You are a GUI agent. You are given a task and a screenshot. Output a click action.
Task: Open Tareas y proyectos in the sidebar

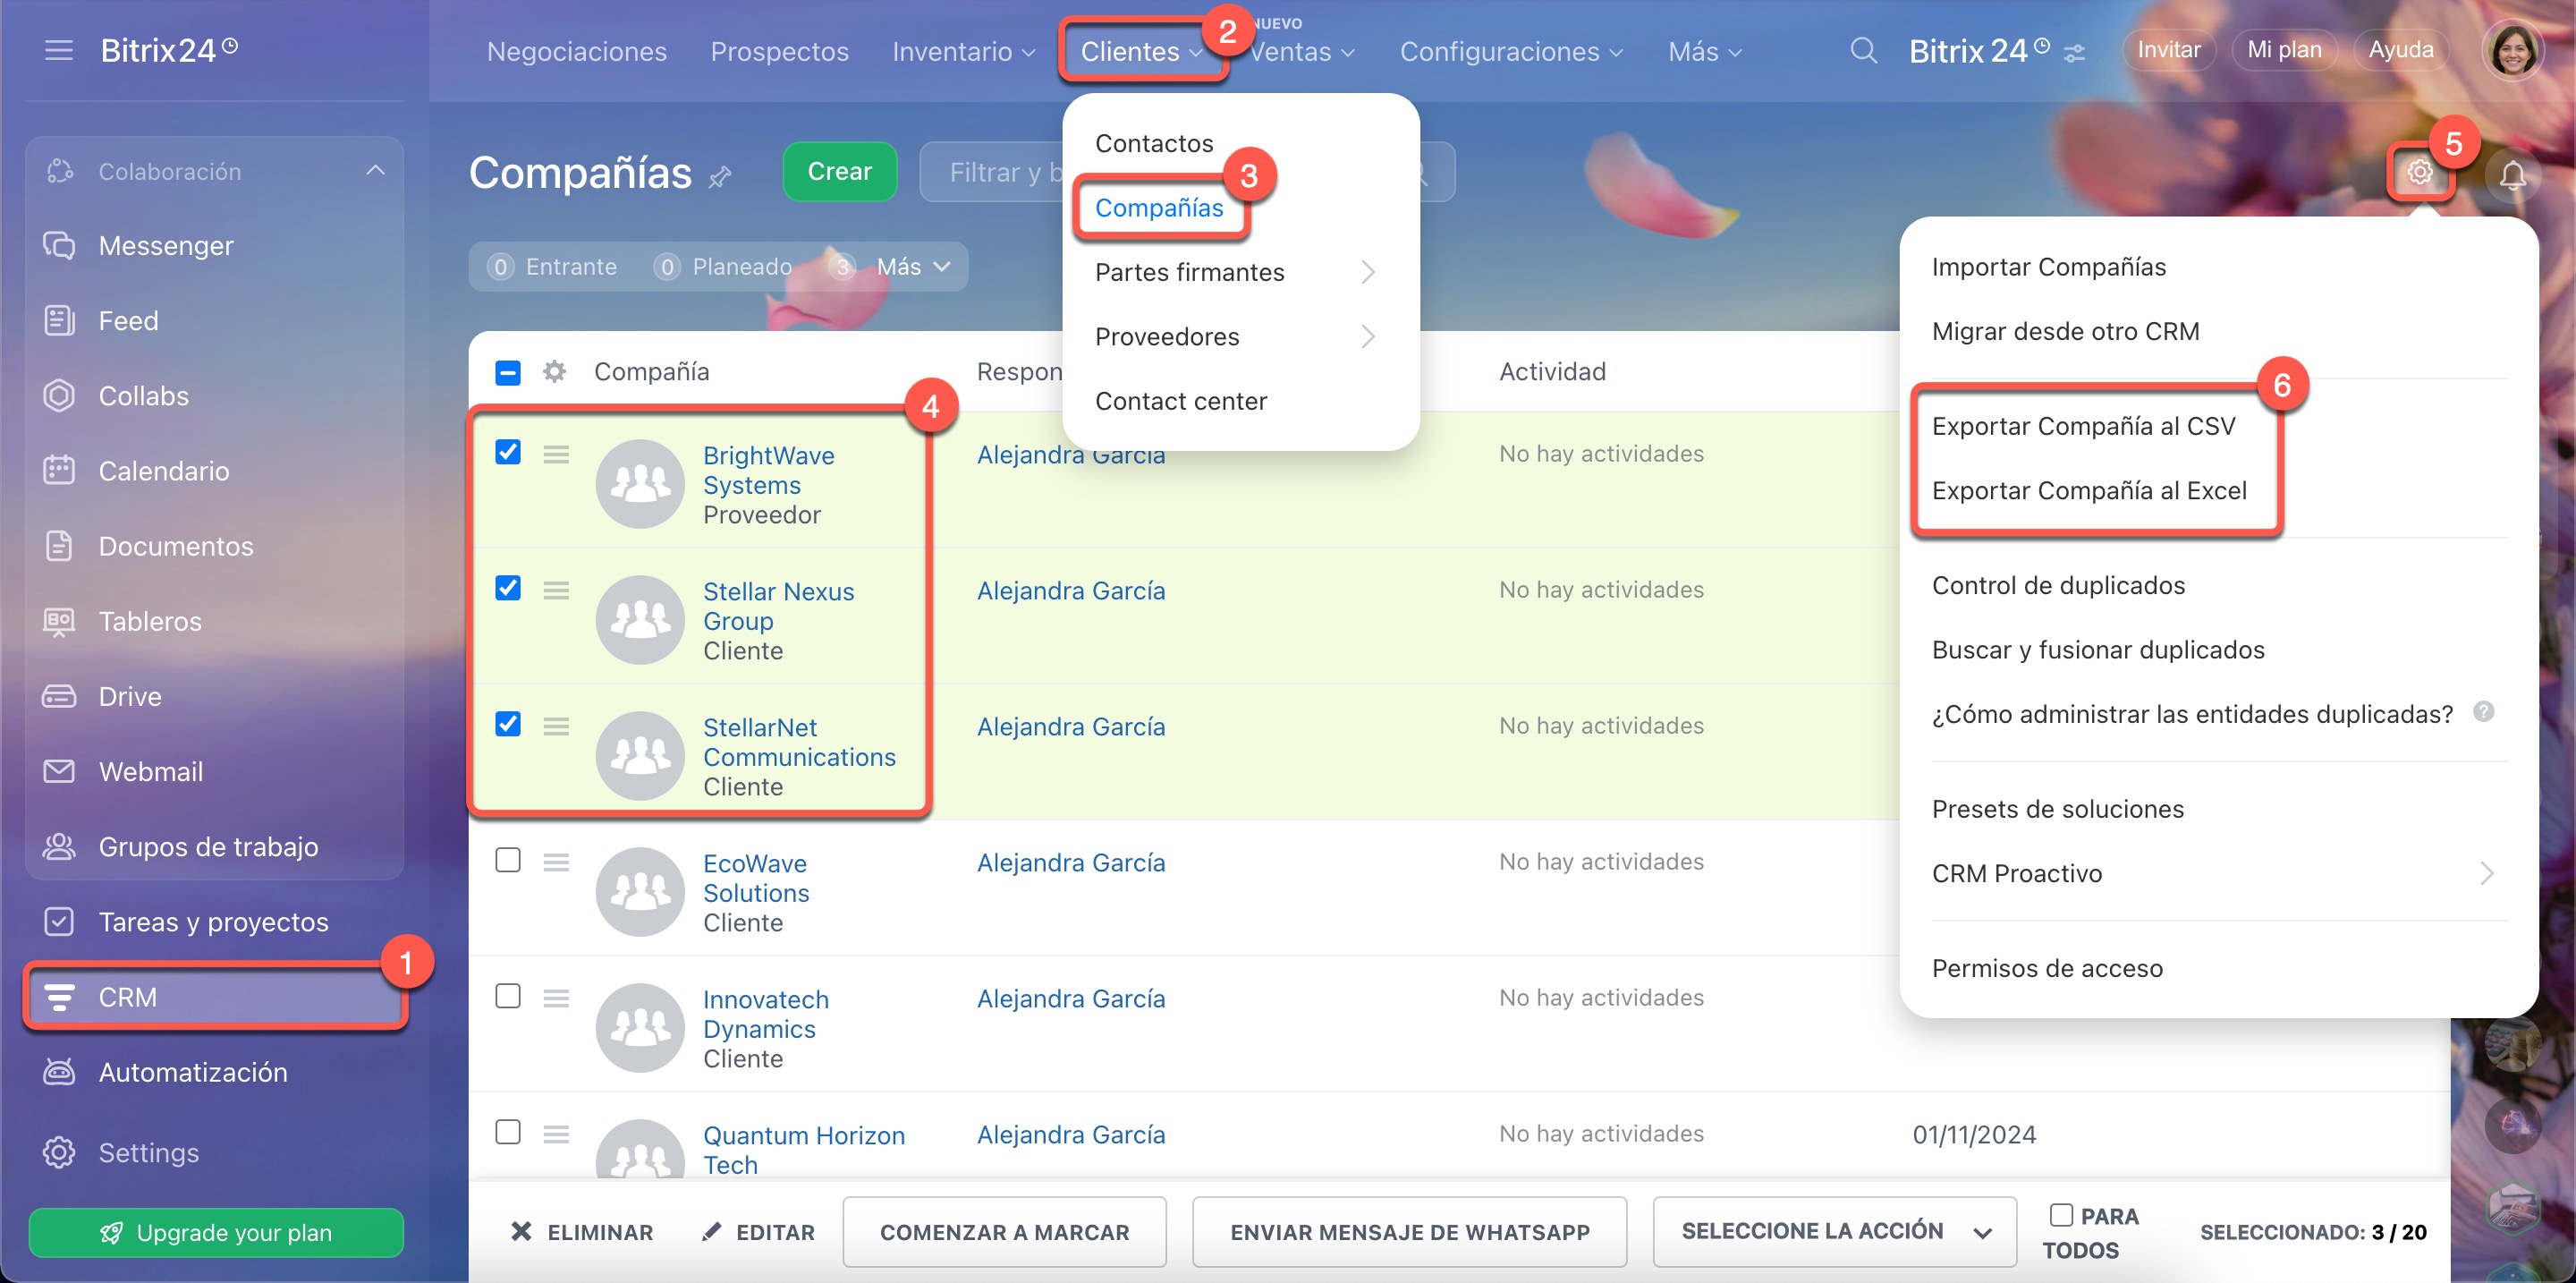[215, 921]
